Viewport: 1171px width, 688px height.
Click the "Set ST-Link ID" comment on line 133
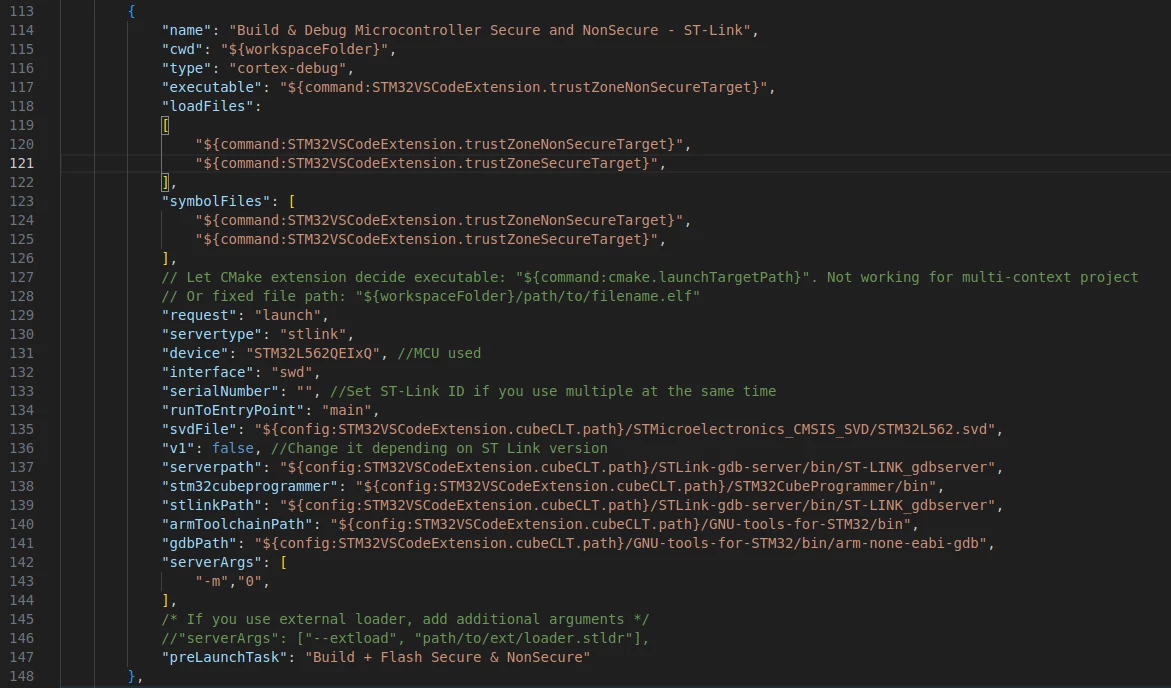553,391
